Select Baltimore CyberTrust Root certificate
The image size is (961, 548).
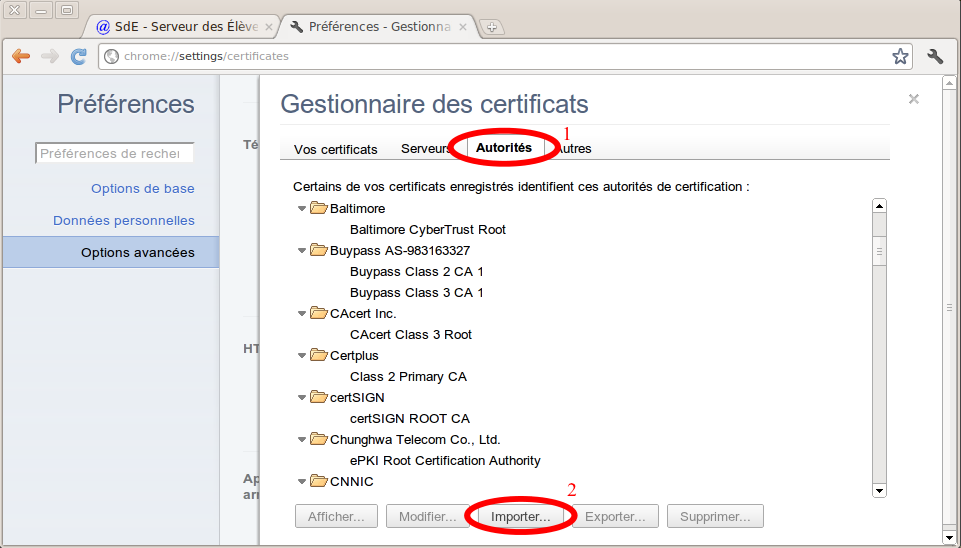point(427,229)
